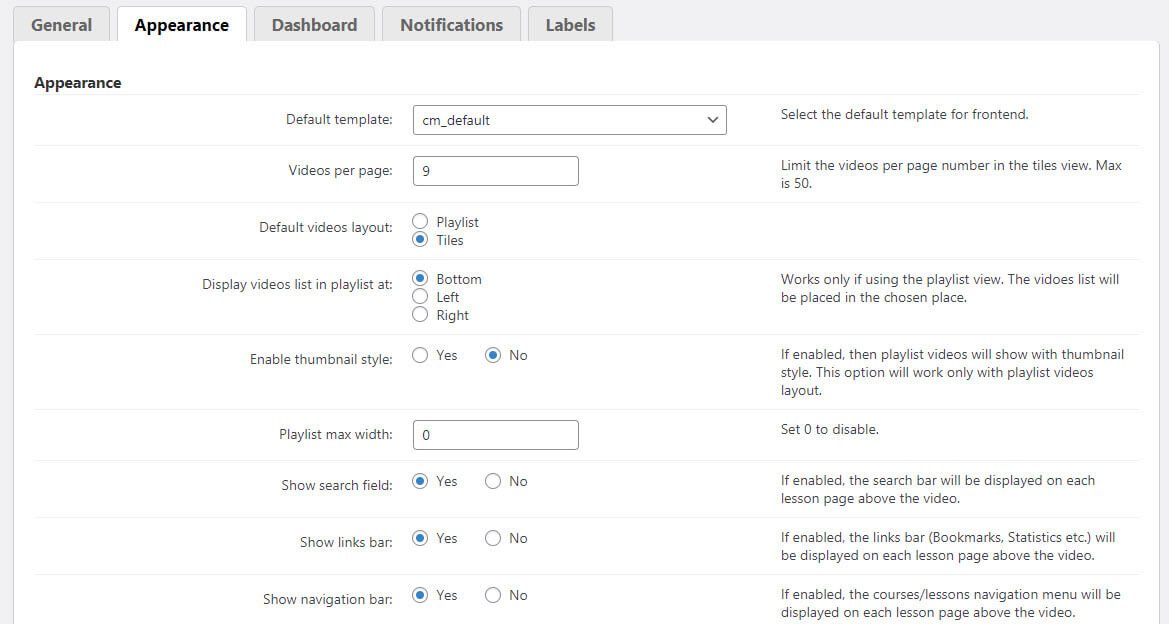Click the Videos per page input field
Viewport: 1169px width, 624px height.
pyautogui.click(x=495, y=170)
